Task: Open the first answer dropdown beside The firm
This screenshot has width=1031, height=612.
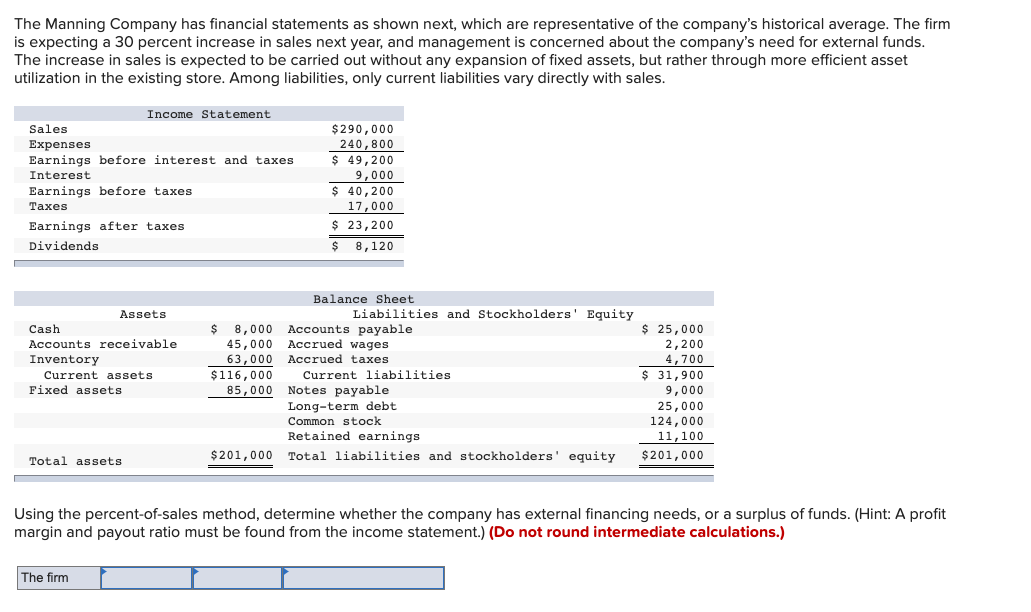Action: [146, 578]
